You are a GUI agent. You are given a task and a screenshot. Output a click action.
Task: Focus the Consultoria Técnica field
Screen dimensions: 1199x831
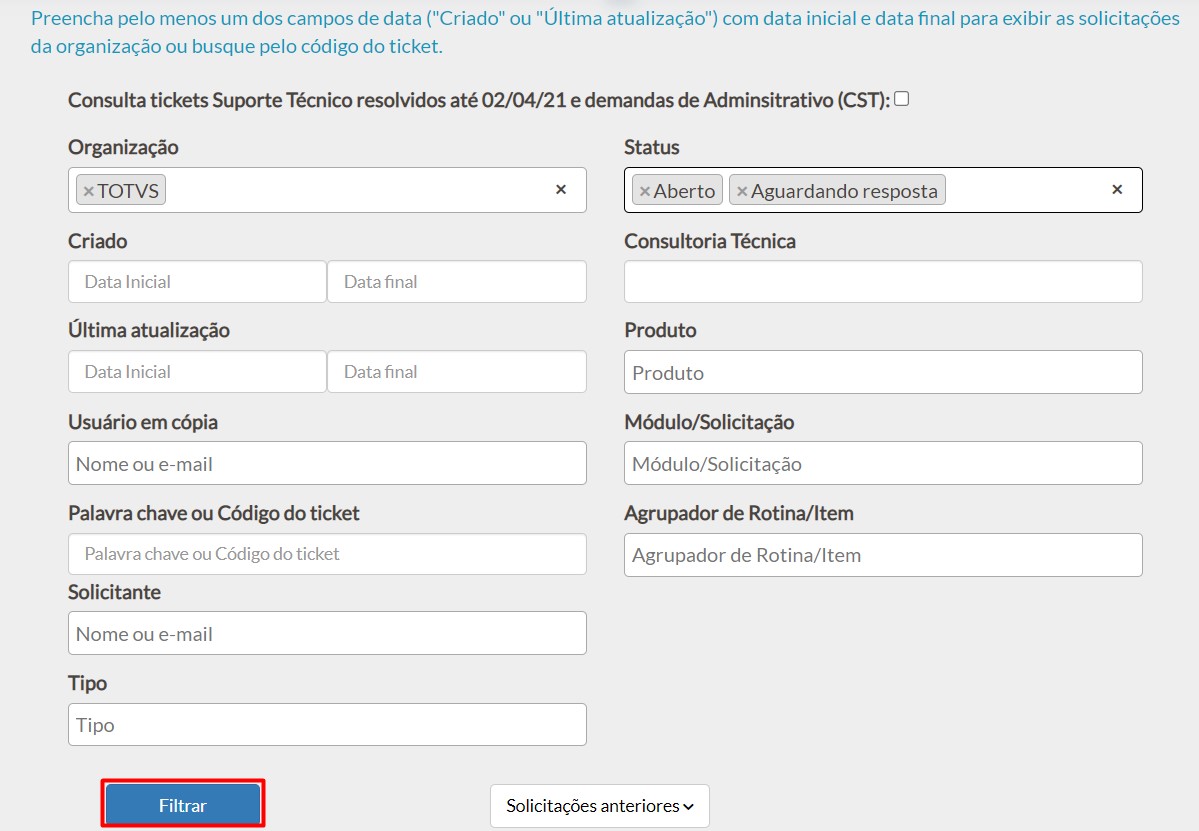coord(883,281)
